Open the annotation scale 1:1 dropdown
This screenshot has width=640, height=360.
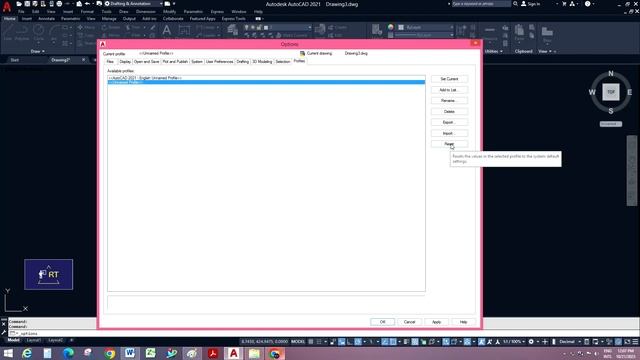coord(513,342)
